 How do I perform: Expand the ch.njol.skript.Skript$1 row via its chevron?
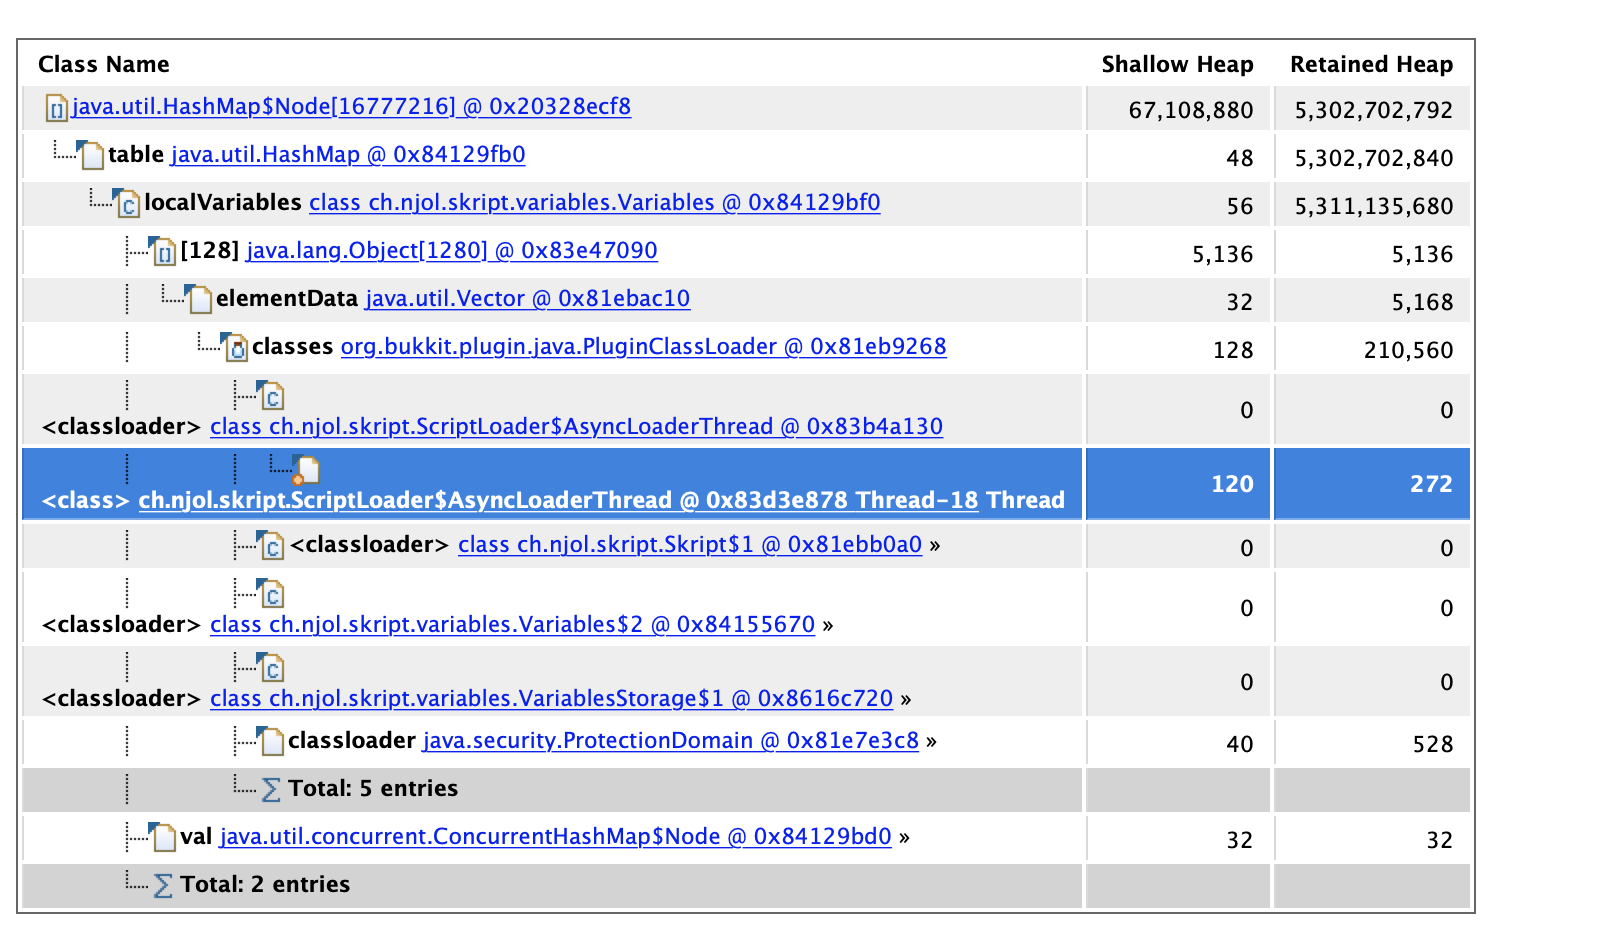(x=934, y=547)
